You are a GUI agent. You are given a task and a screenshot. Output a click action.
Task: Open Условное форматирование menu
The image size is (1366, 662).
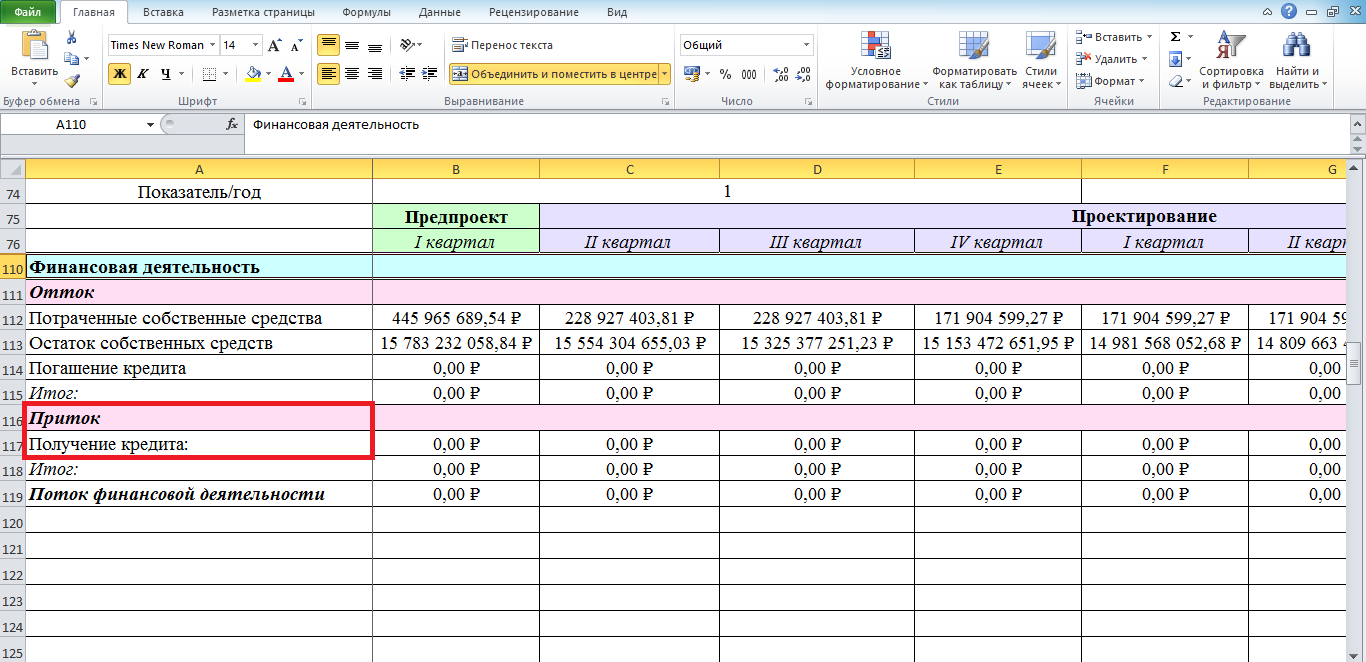pos(876,60)
